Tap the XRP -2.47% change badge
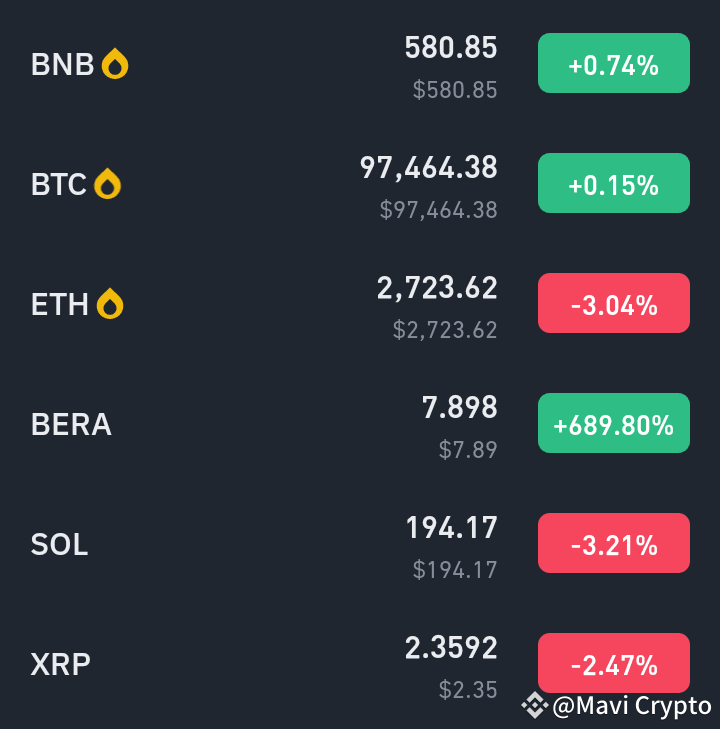Viewport: 720px width, 729px height. [x=614, y=663]
